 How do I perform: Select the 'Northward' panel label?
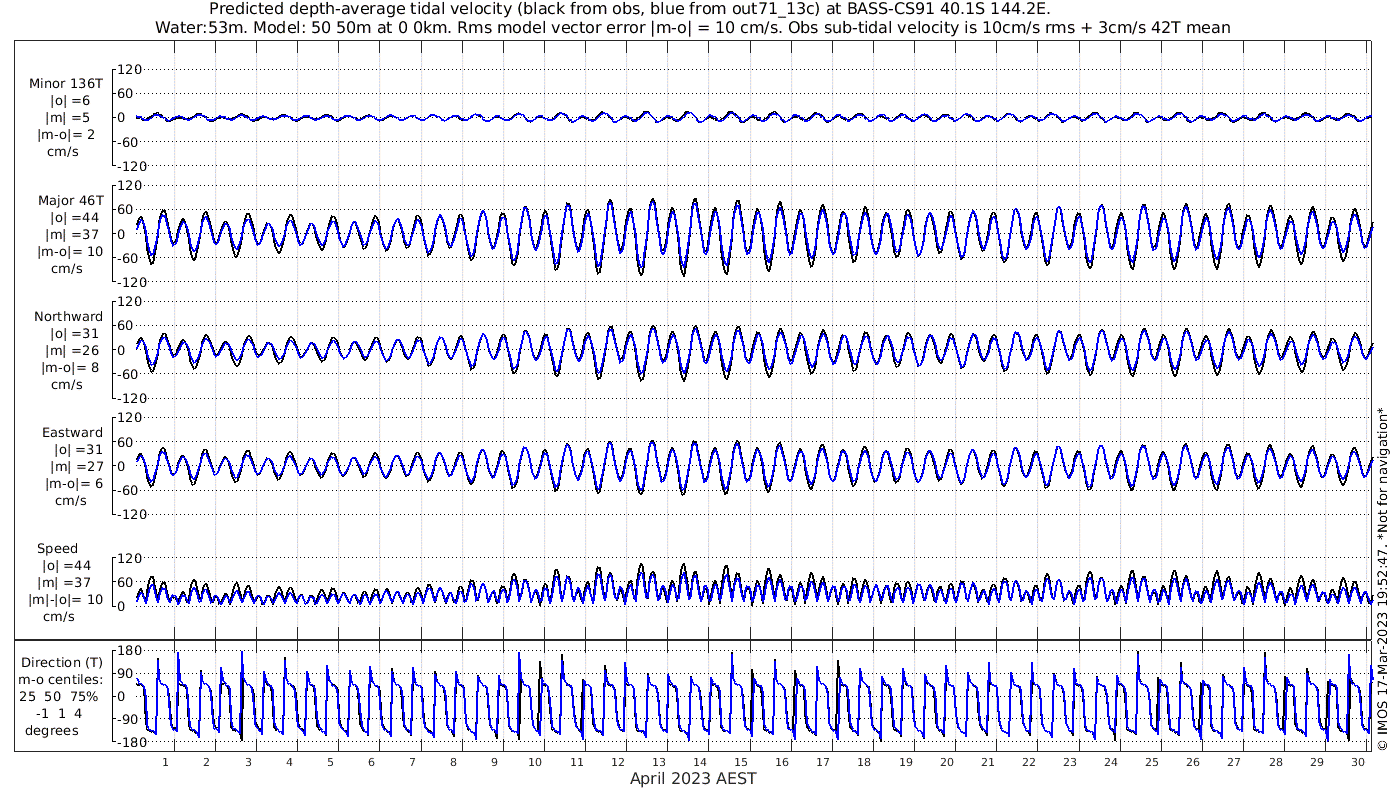click(x=68, y=317)
